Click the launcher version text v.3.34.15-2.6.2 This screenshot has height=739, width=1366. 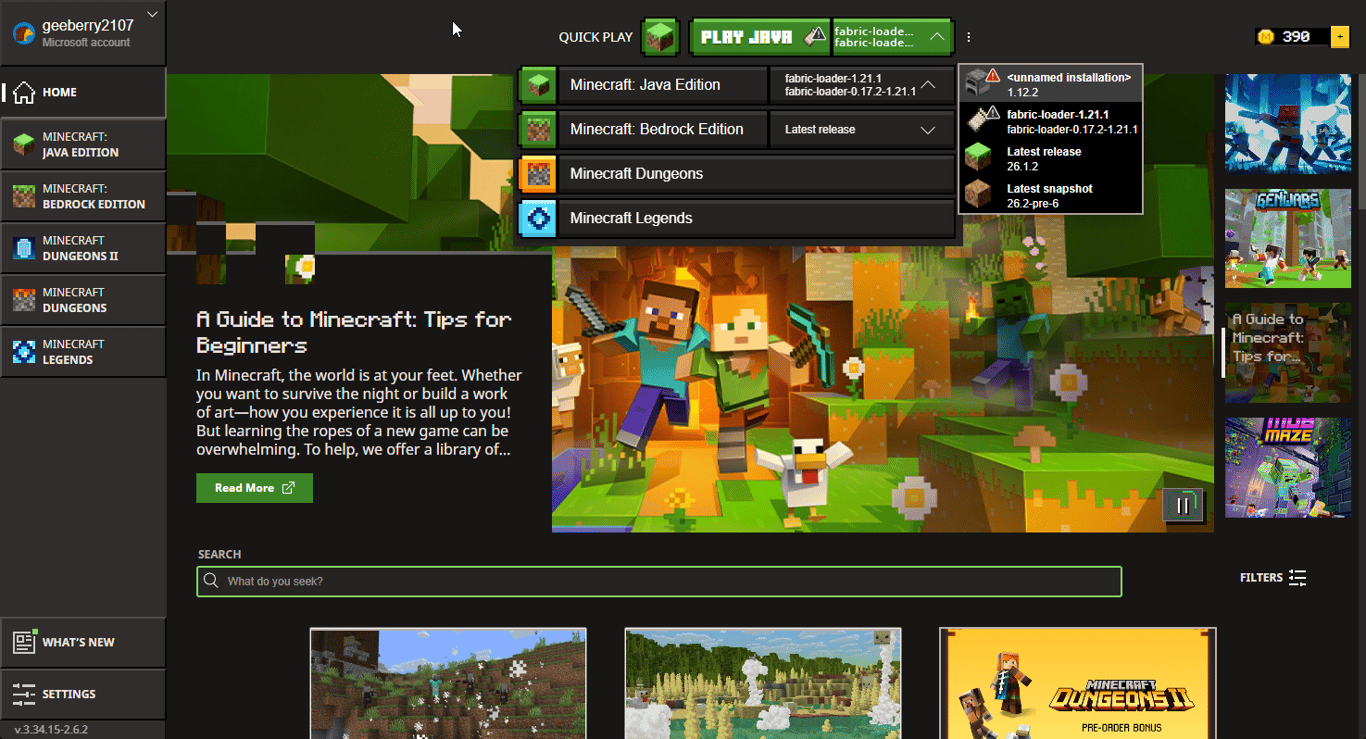(51, 729)
